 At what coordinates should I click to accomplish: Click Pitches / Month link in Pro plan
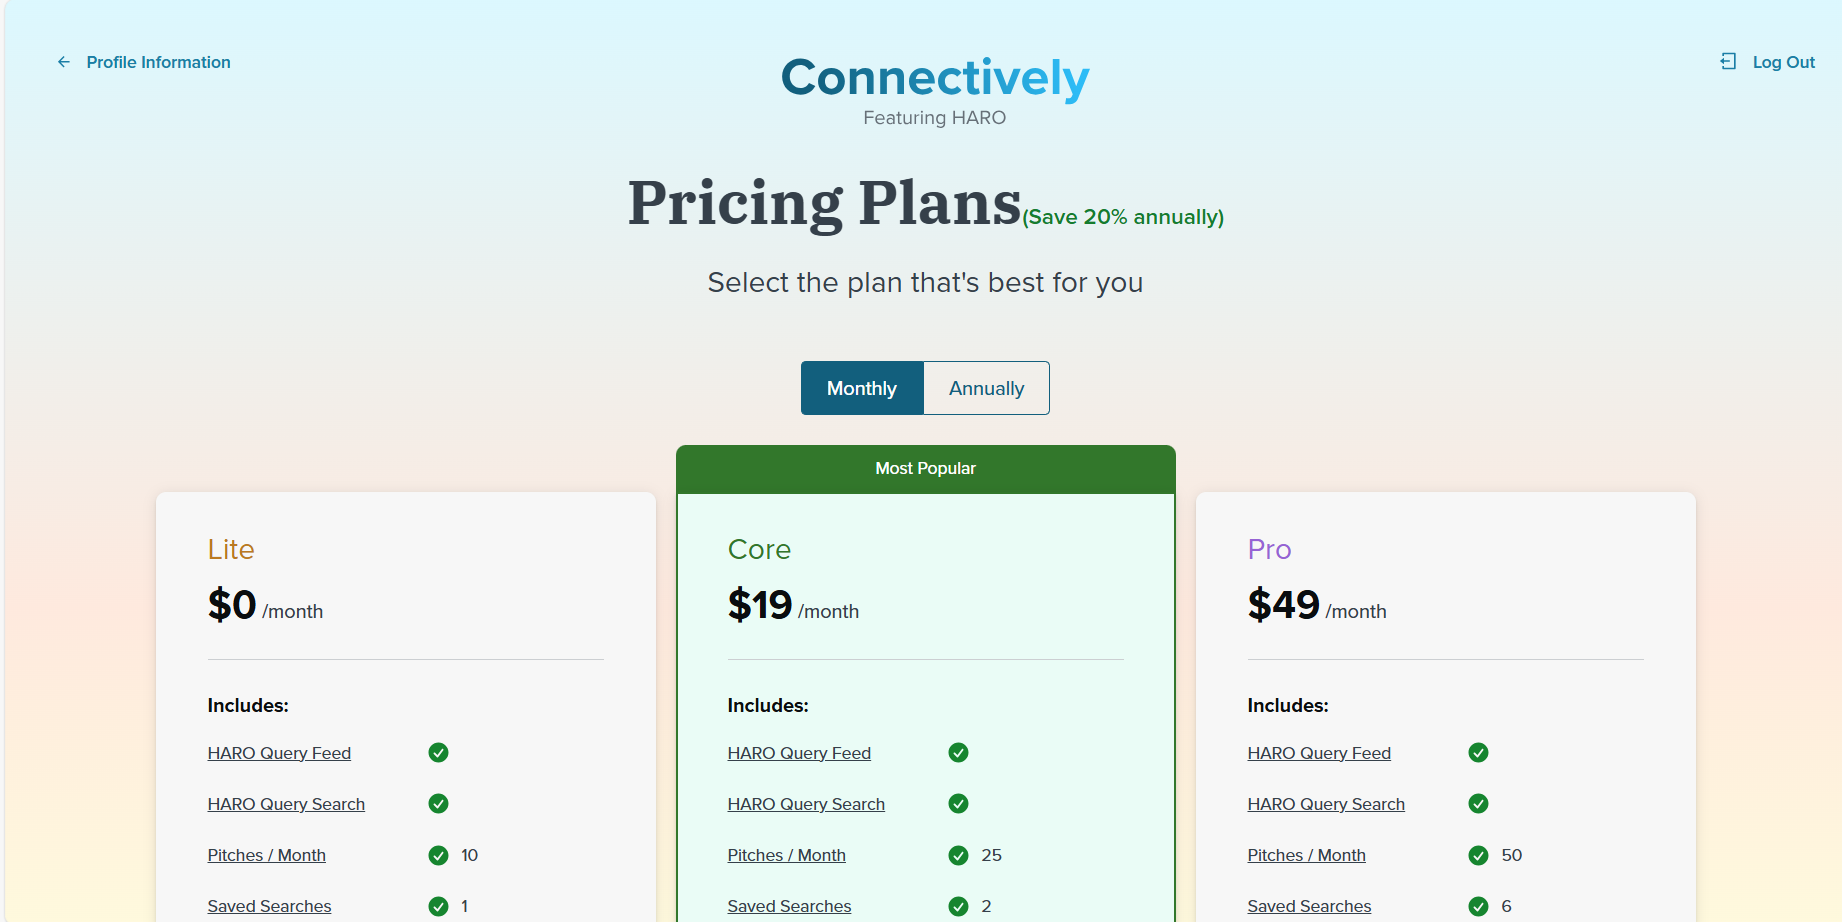pos(1306,855)
